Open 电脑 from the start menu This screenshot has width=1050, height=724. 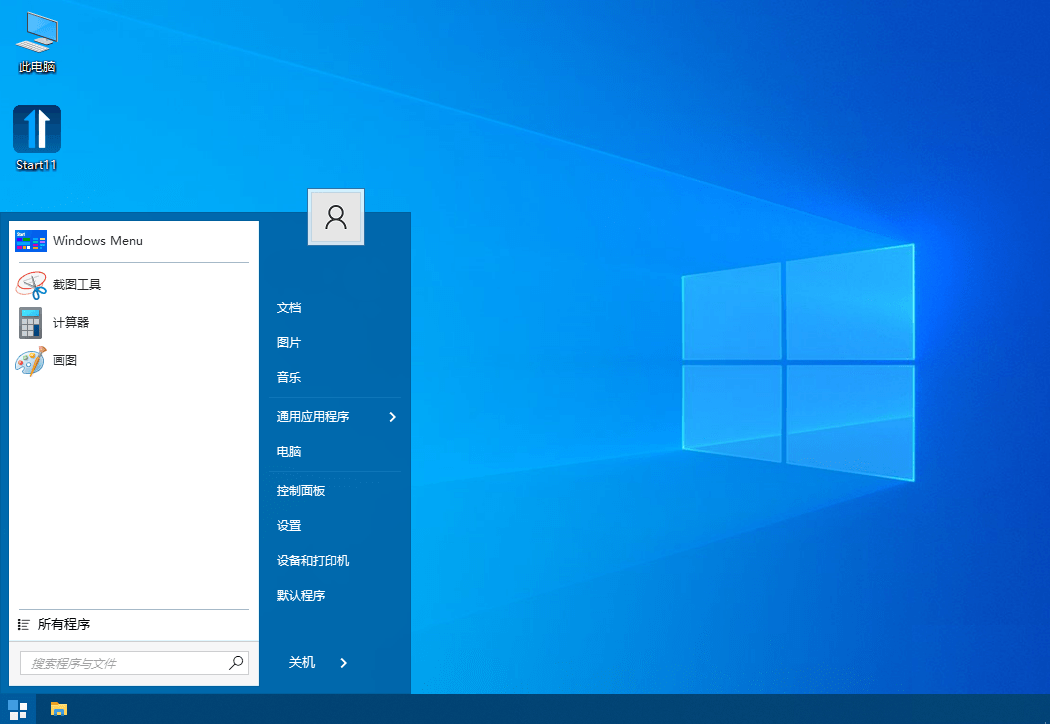289,451
